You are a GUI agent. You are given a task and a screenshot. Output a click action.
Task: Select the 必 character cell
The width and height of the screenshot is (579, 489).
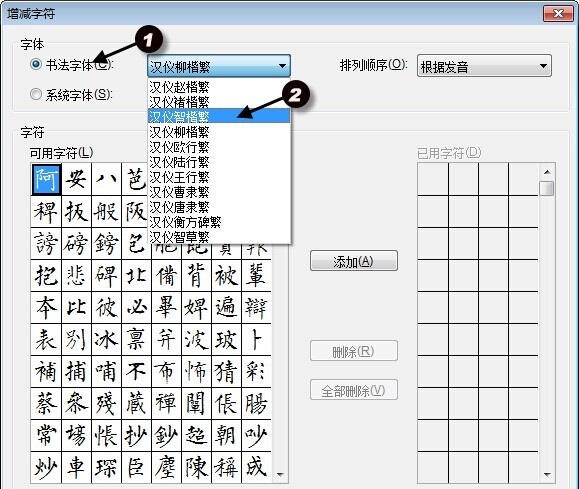pos(136,308)
